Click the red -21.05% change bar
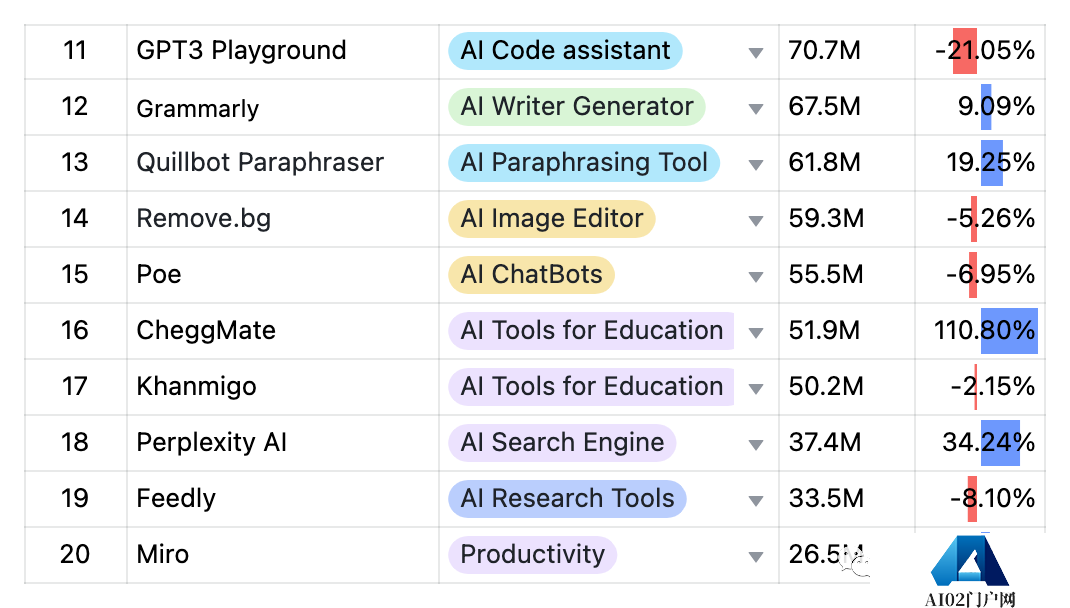 tap(964, 50)
